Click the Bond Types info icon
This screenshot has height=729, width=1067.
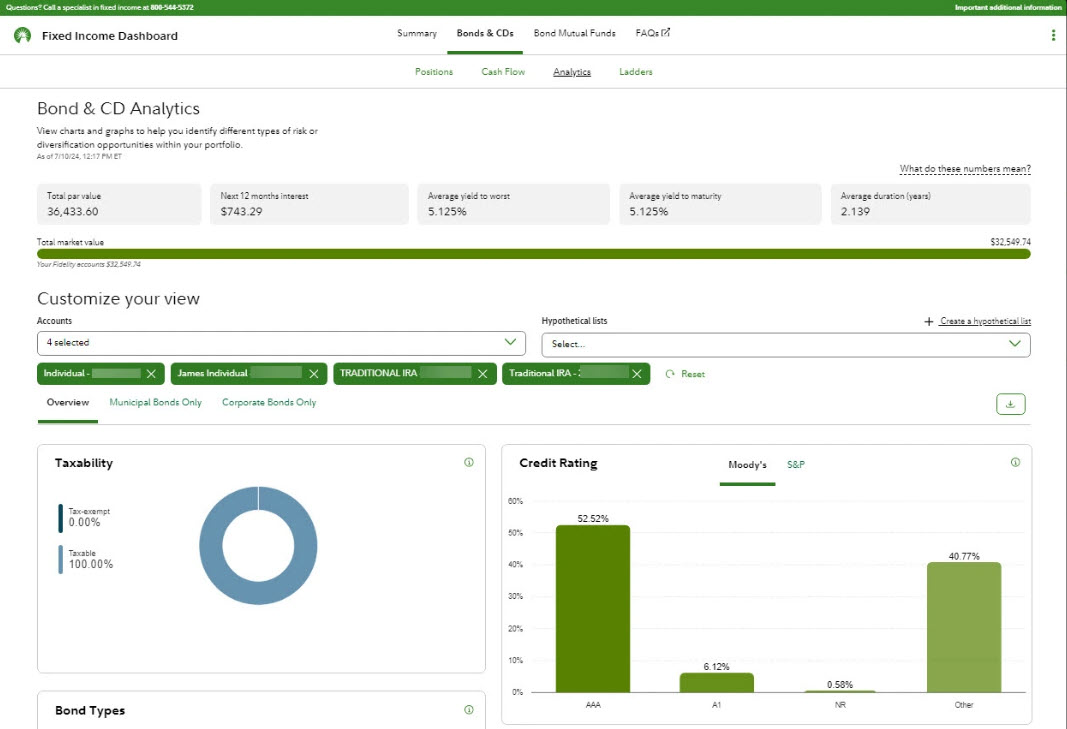pyautogui.click(x=469, y=710)
